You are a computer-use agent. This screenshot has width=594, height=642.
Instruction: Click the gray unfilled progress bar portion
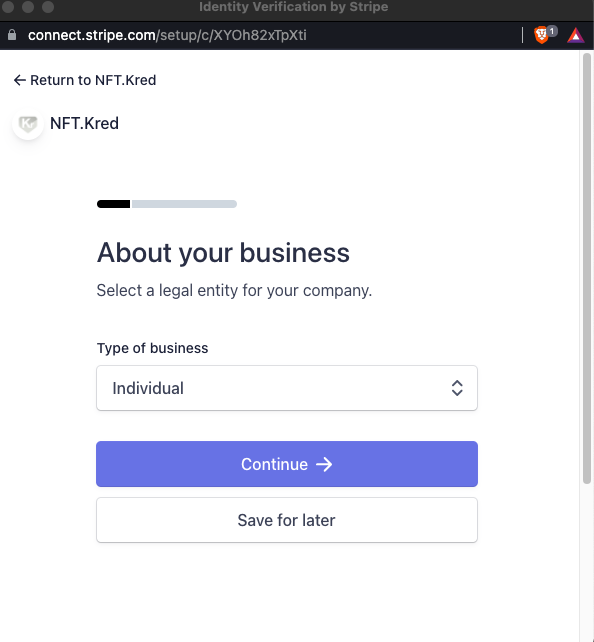click(184, 204)
